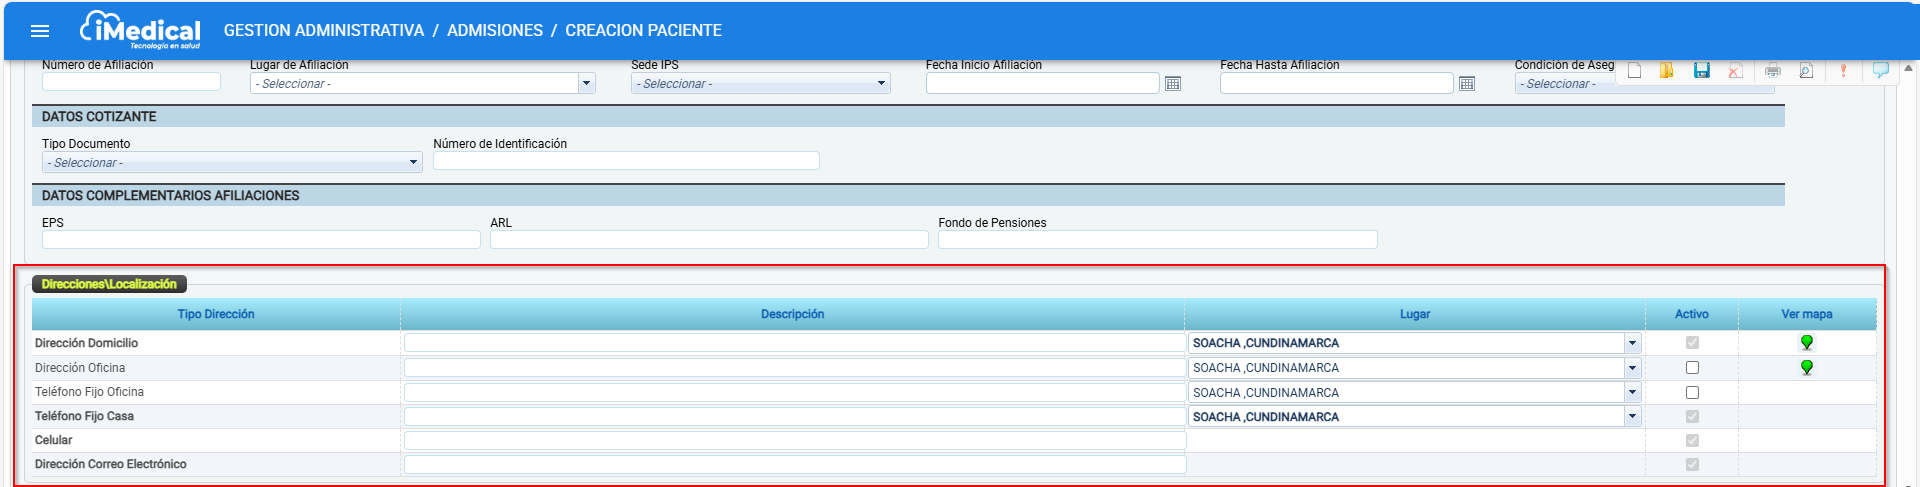Go to GESTION ADMINISTRATIVA breadcrumb

(324, 31)
